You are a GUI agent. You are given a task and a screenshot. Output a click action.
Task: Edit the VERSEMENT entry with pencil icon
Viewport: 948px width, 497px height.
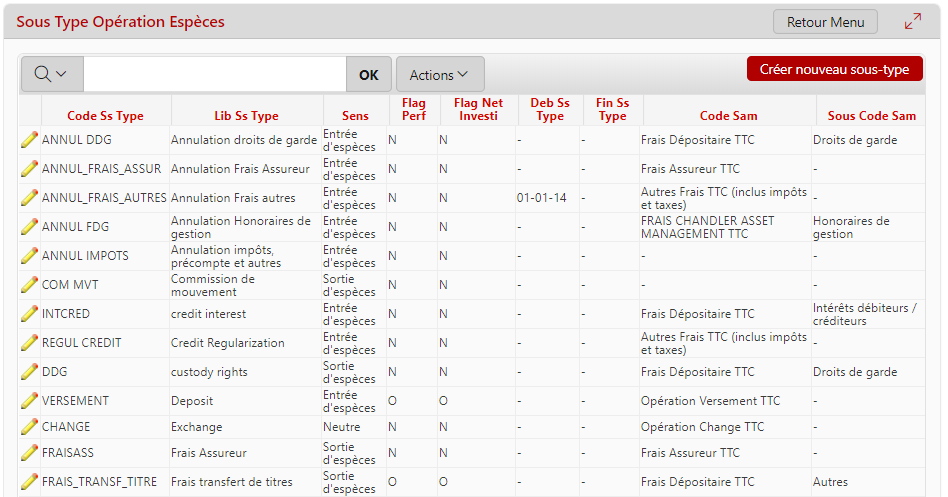click(x=29, y=401)
